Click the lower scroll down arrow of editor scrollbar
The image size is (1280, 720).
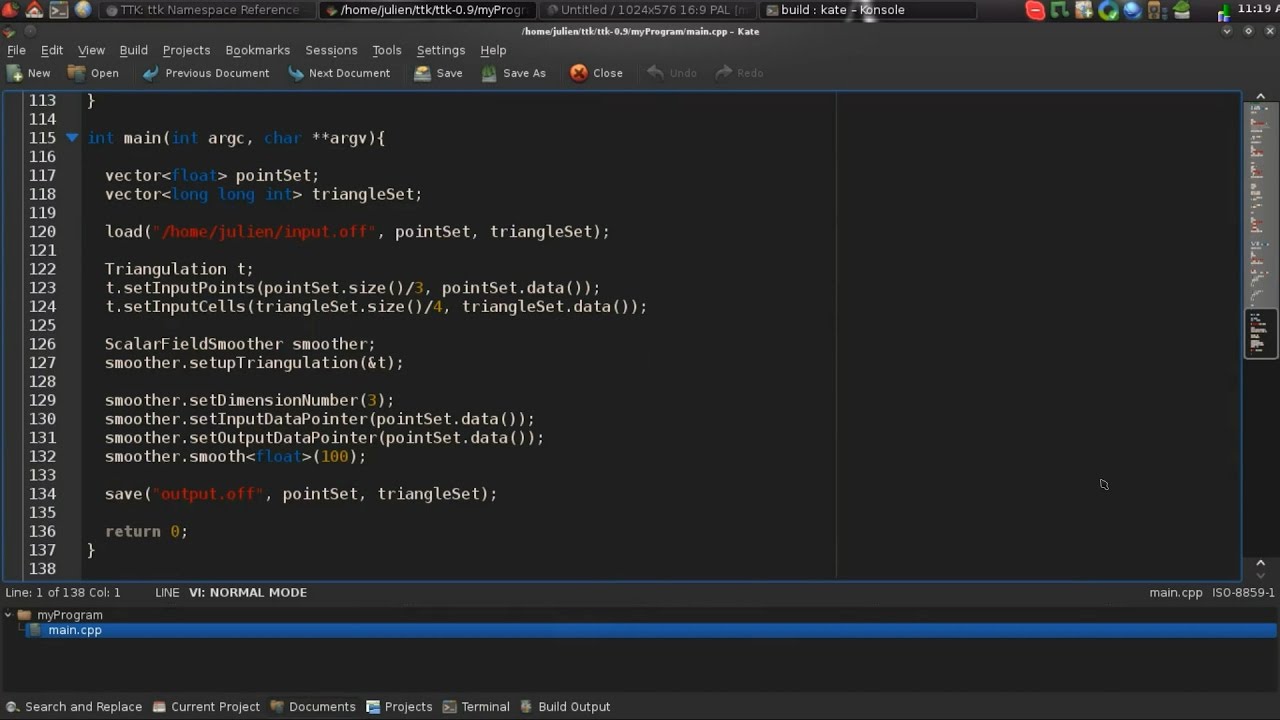pos(1260,575)
